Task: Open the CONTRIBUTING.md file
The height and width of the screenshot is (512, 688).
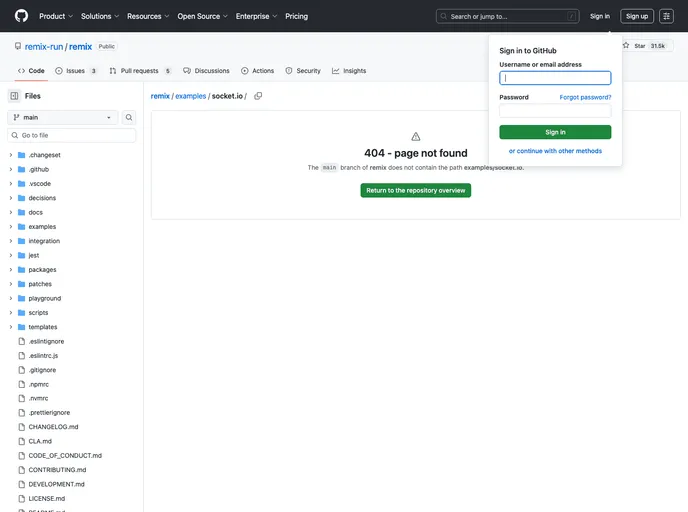Action: click(x=57, y=470)
